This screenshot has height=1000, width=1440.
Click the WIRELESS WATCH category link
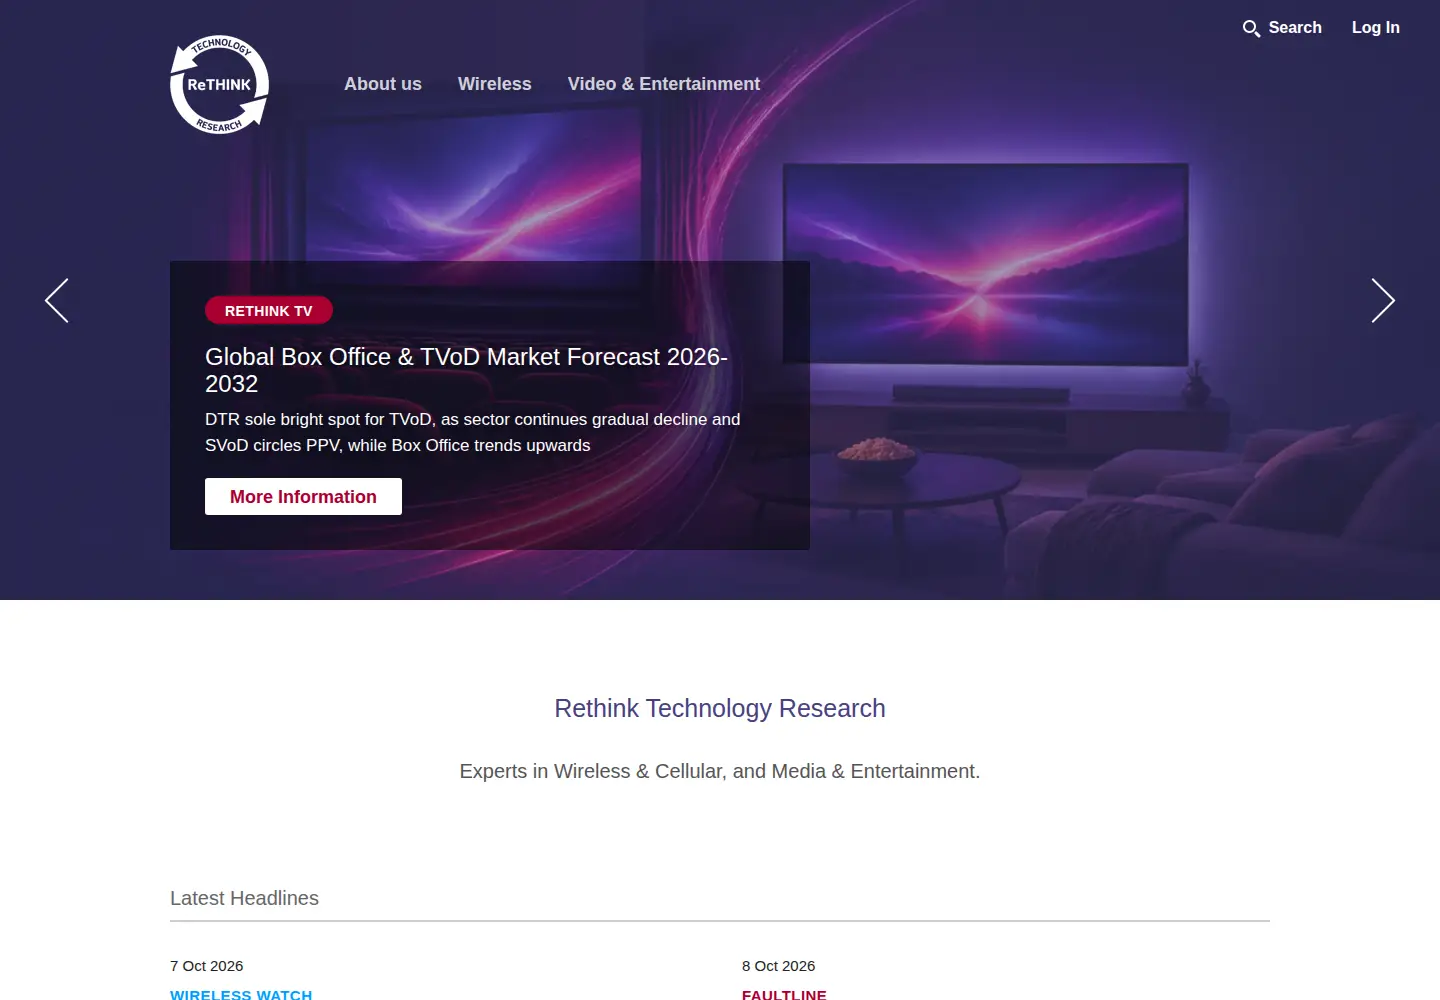pyautogui.click(x=241, y=994)
